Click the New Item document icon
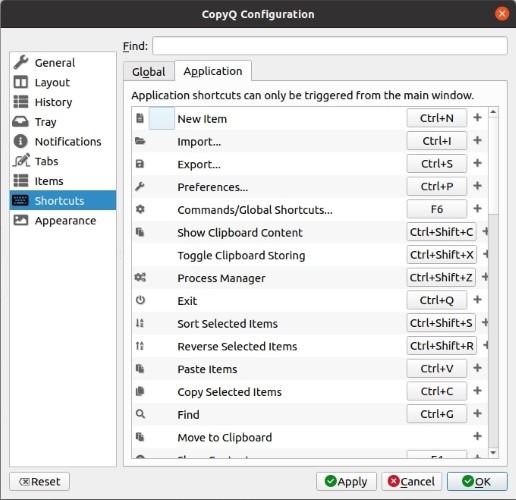This screenshot has height=500, width=516. click(x=140, y=118)
